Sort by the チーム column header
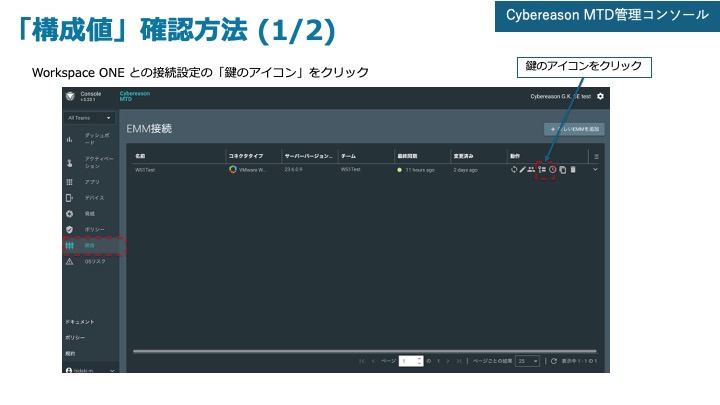 (x=348, y=156)
